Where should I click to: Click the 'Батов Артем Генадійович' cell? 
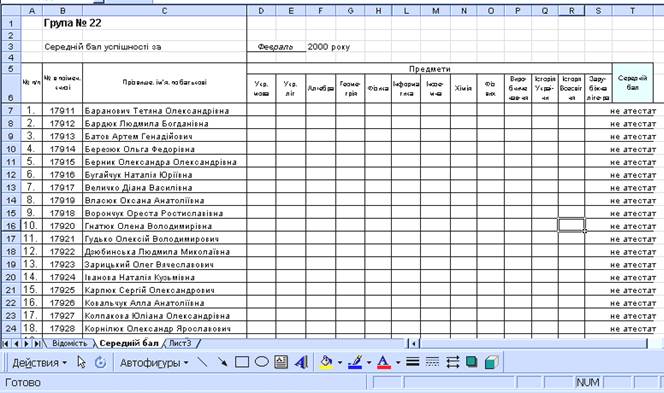coord(165,136)
